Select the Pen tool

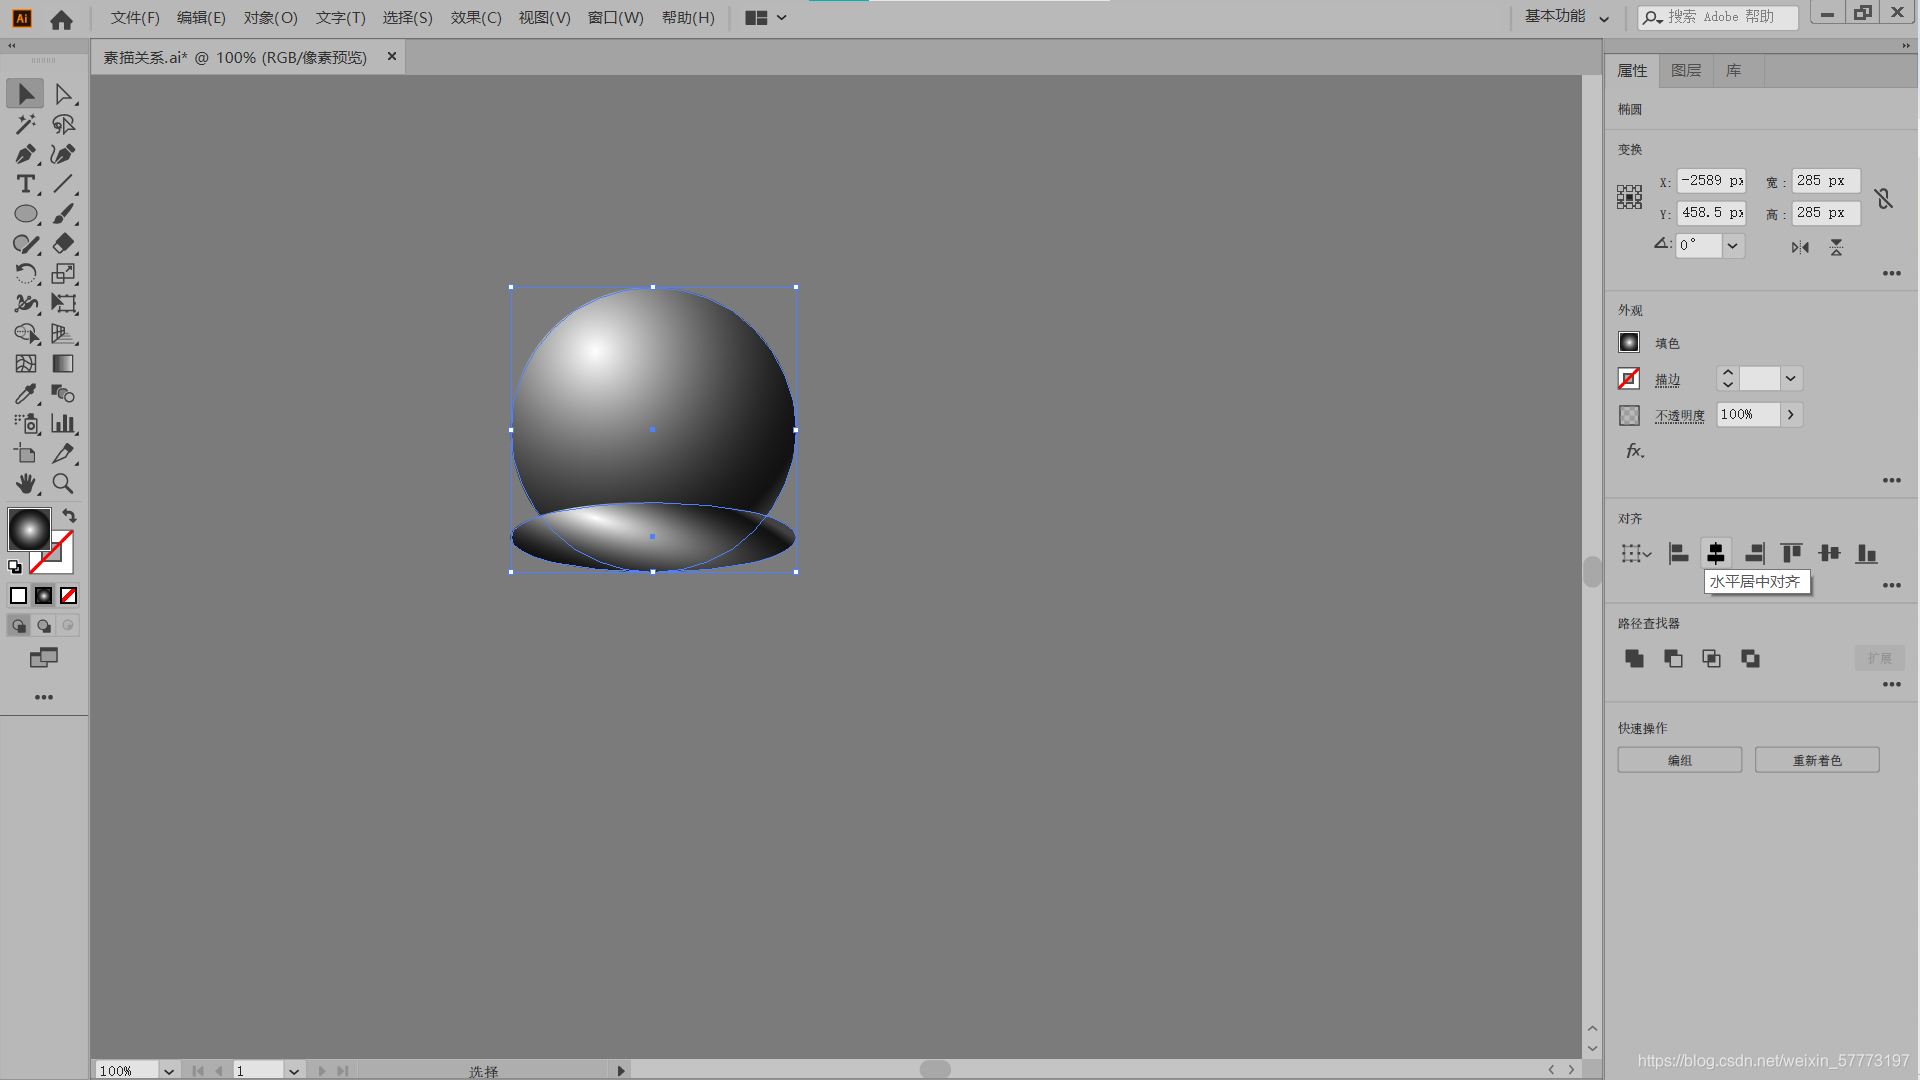(x=25, y=154)
